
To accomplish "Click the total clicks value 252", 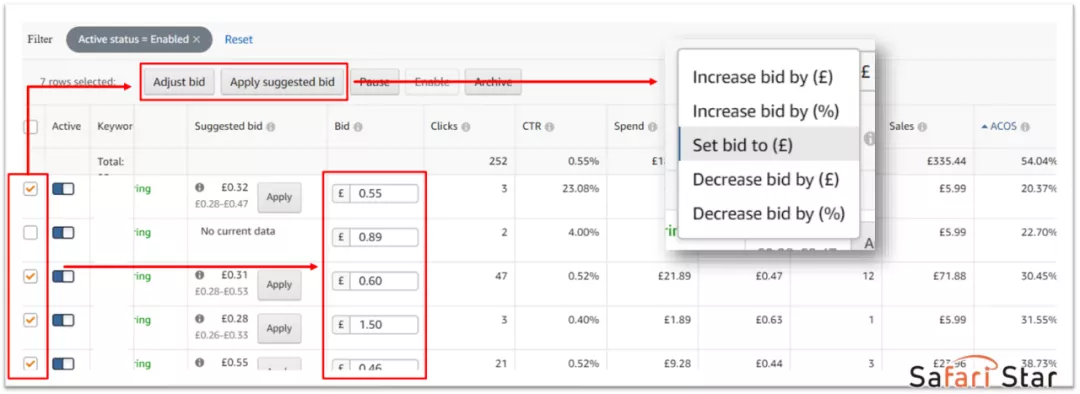I will pos(498,162).
